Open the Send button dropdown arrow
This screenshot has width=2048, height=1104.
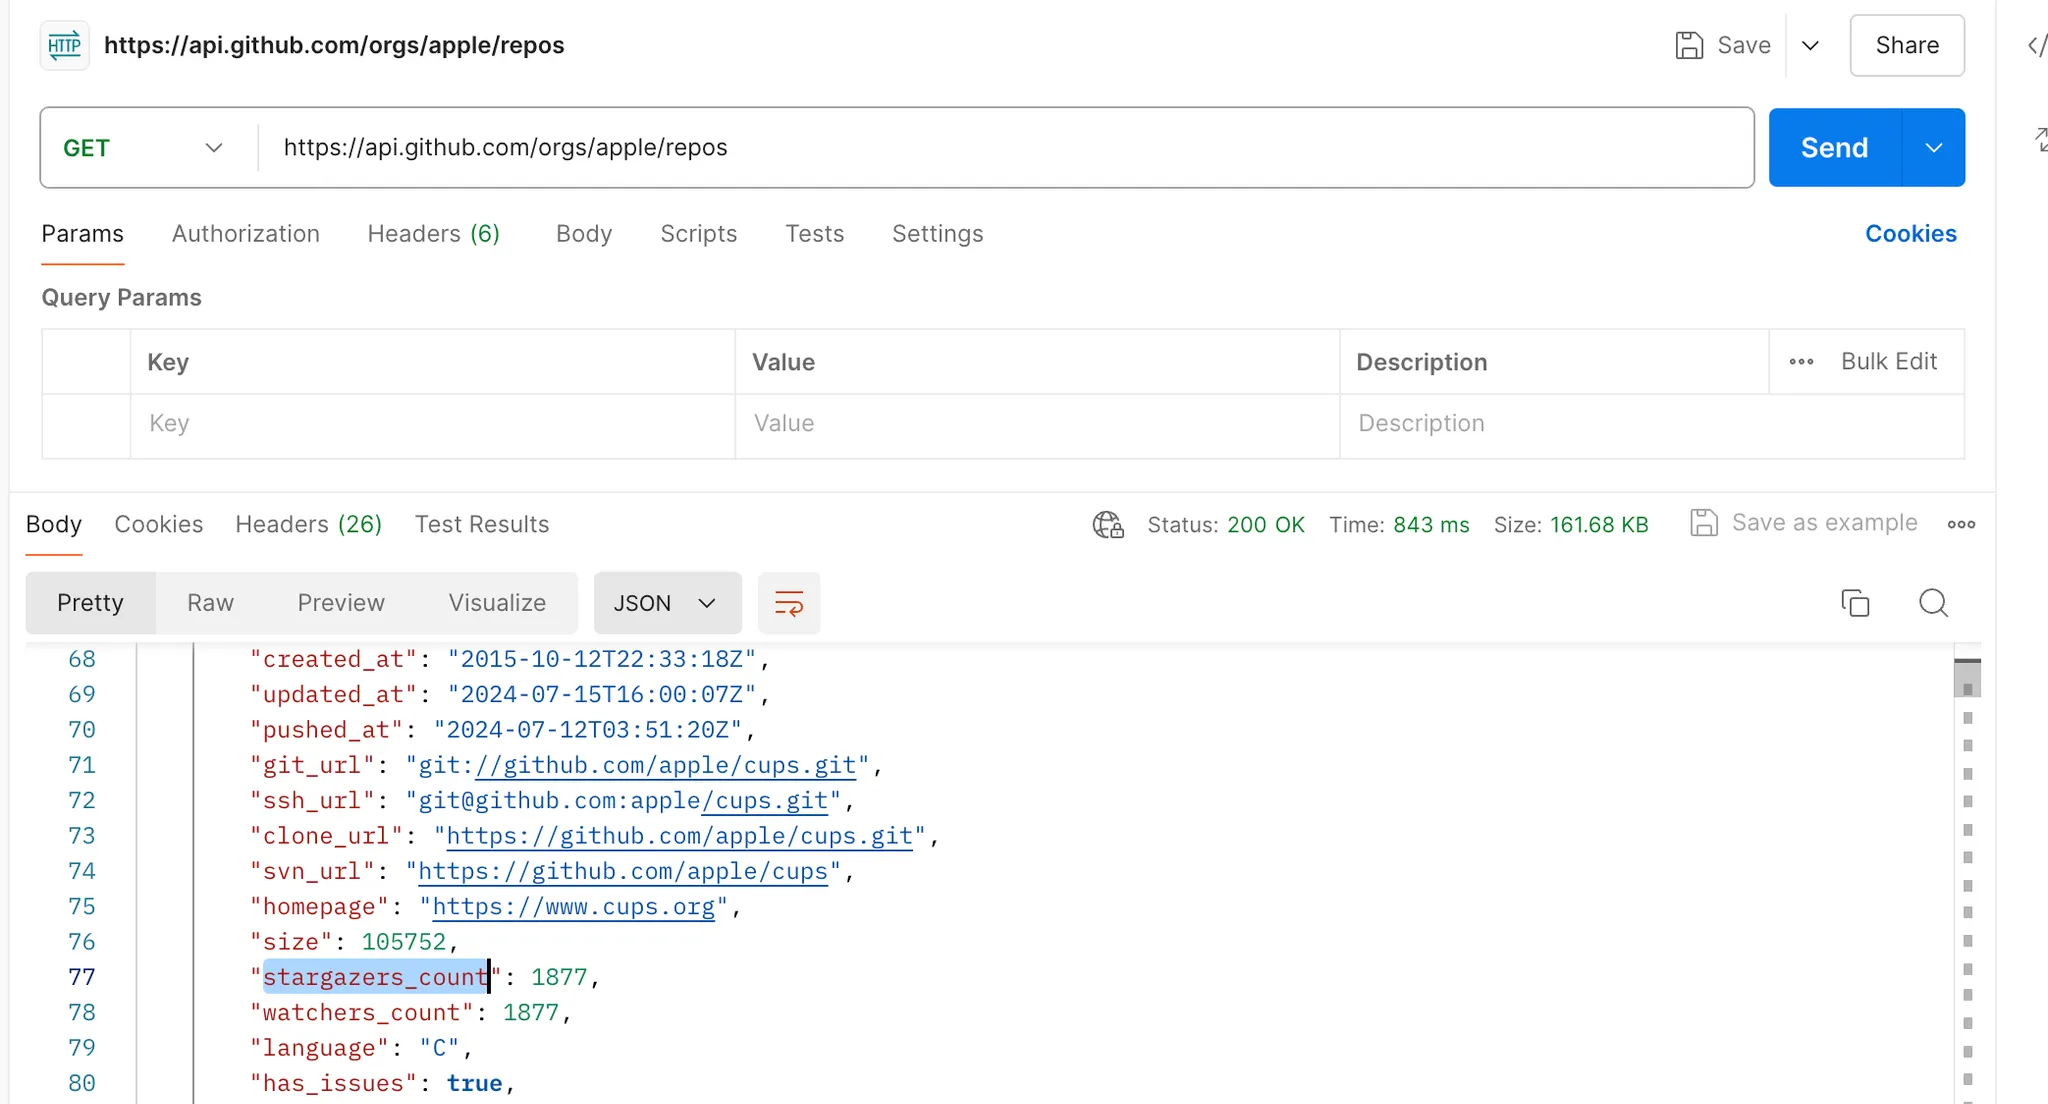[1933, 148]
